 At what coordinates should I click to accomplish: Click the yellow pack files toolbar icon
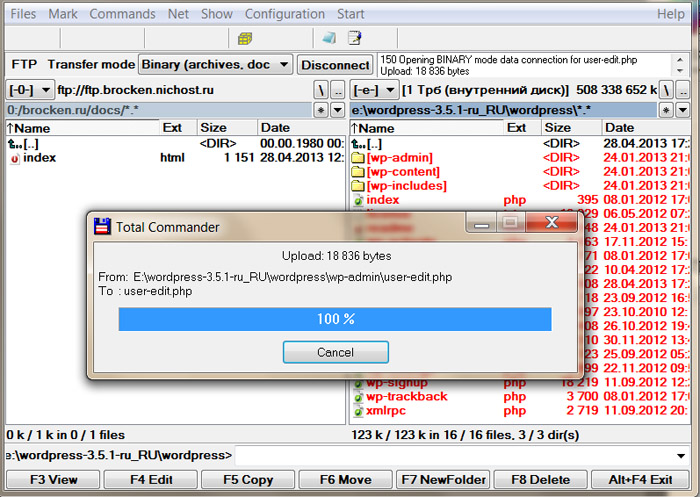pos(245,39)
